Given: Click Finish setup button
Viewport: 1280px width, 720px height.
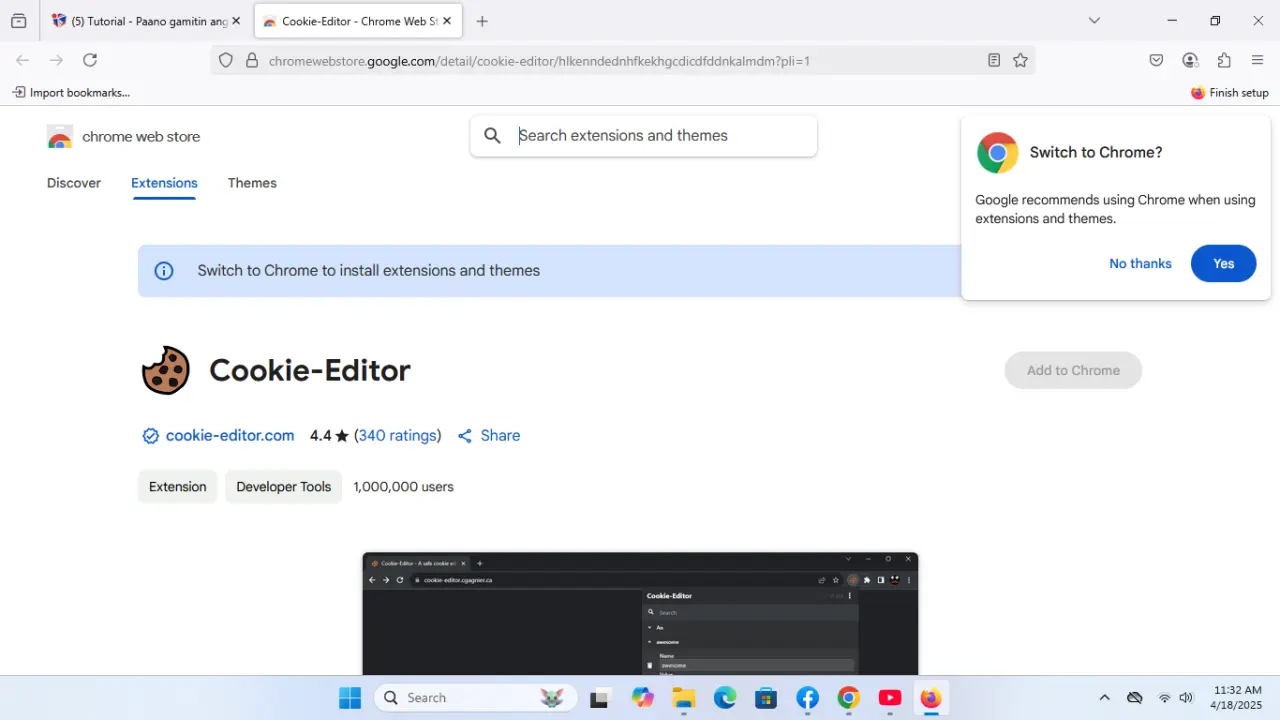Looking at the screenshot, I should [1230, 93].
